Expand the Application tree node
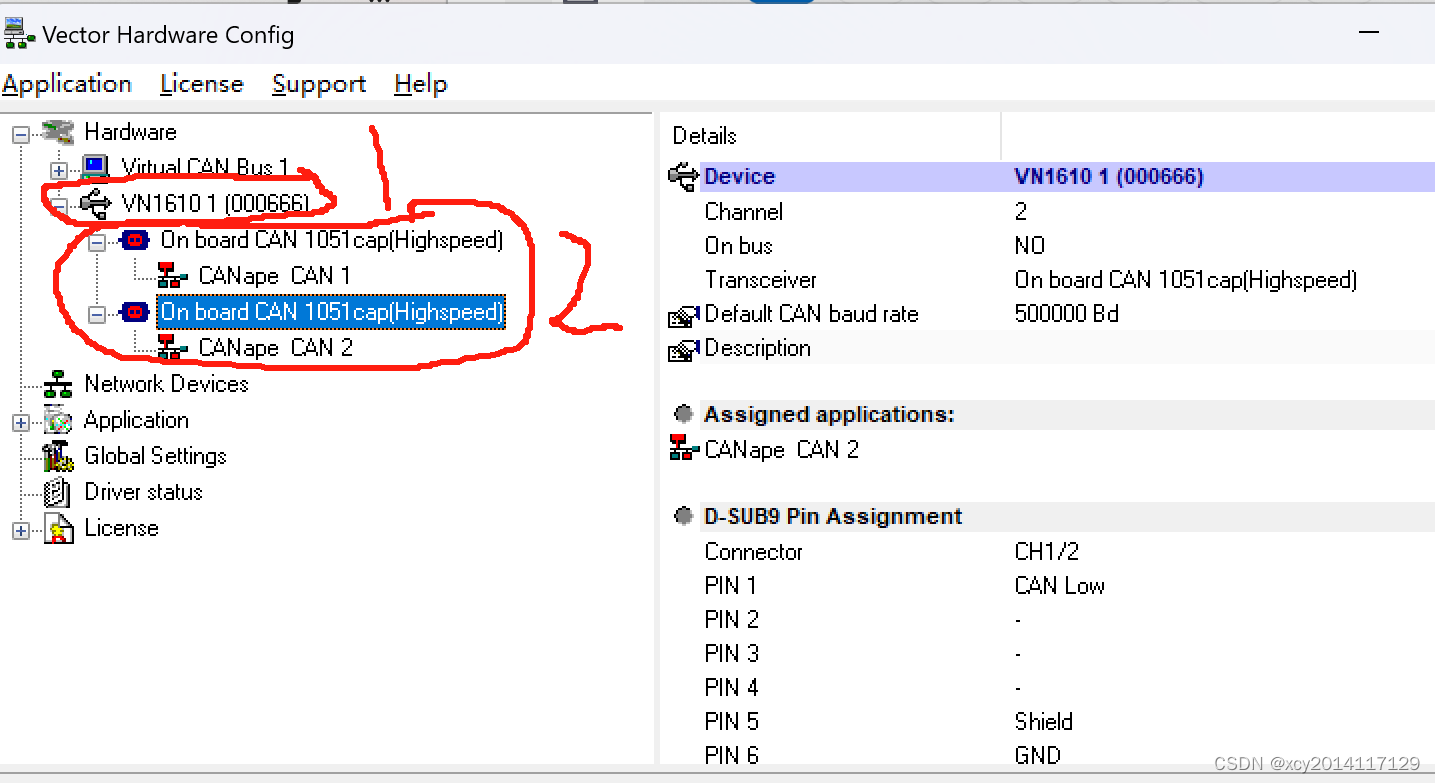This screenshot has height=783, width=1435. pyautogui.click(x=20, y=422)
